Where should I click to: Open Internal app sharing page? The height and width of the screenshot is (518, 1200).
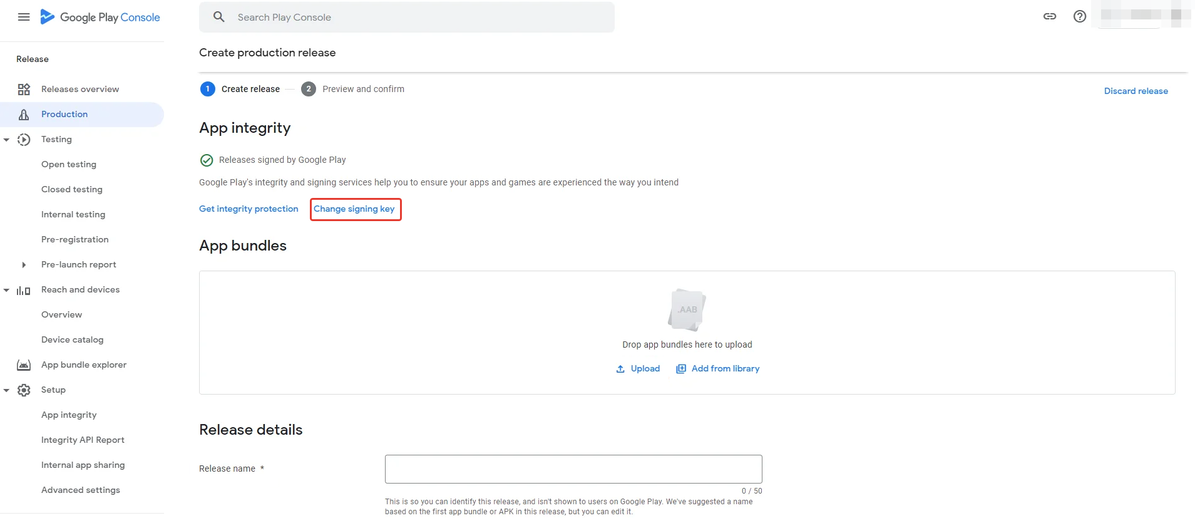(x=83, y=464)
